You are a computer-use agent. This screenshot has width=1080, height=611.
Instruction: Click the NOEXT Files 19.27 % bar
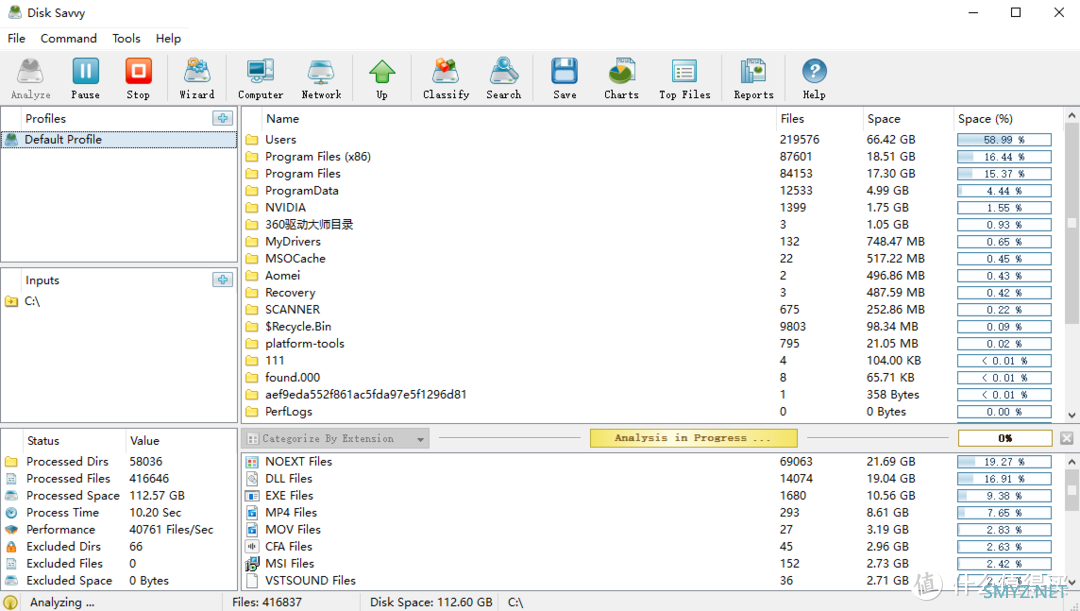[x=1004, y=462]
